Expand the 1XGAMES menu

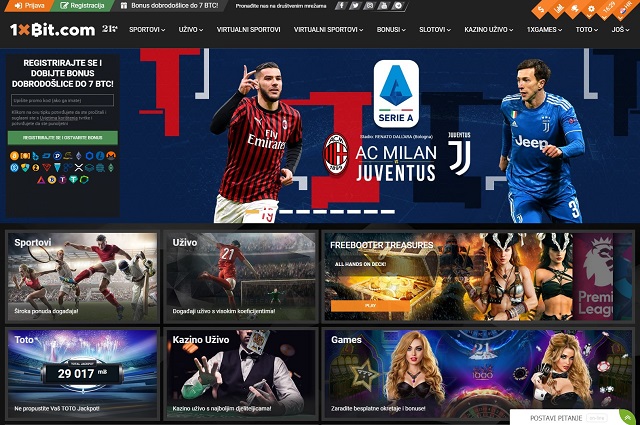click(x=544, y=29)
